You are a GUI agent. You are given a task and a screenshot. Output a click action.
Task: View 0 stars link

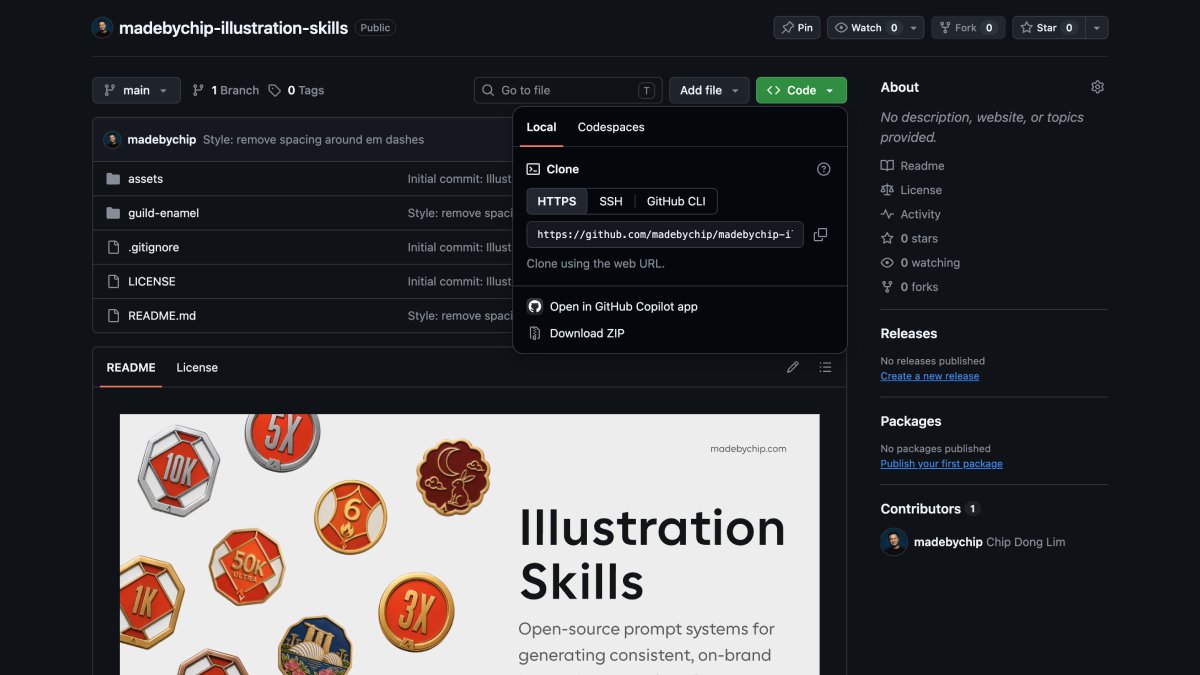click(909, 238)
